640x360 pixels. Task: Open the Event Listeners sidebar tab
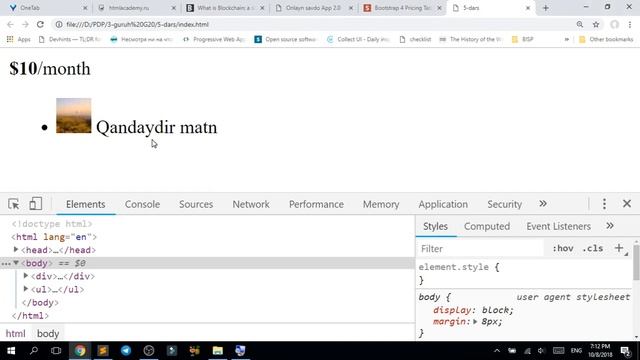tap(558, 226)
